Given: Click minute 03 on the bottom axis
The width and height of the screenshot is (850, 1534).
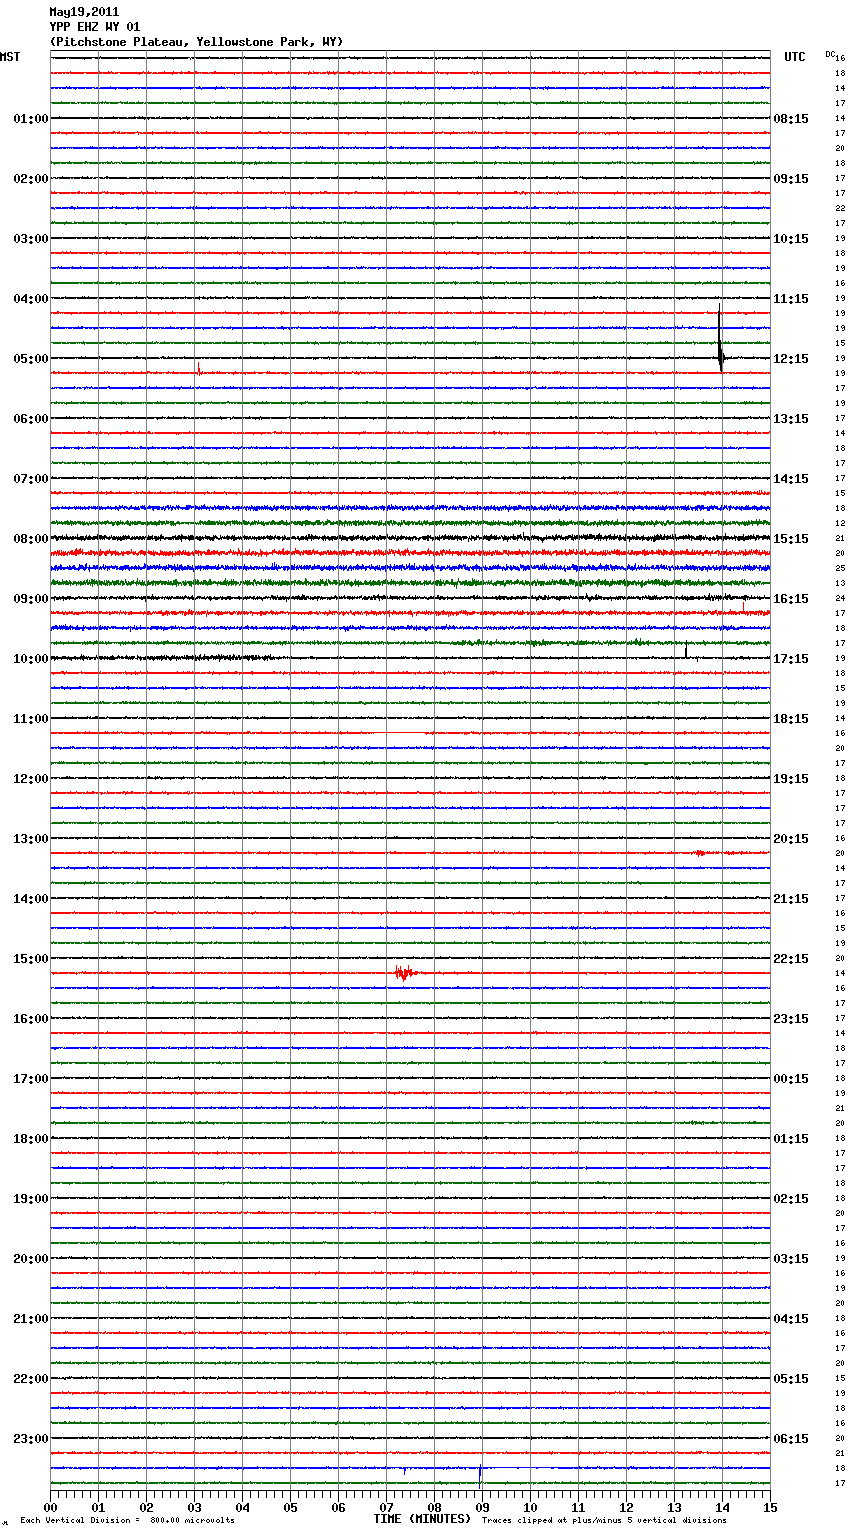Looking at the screenshot, I should pos(194,1507).
